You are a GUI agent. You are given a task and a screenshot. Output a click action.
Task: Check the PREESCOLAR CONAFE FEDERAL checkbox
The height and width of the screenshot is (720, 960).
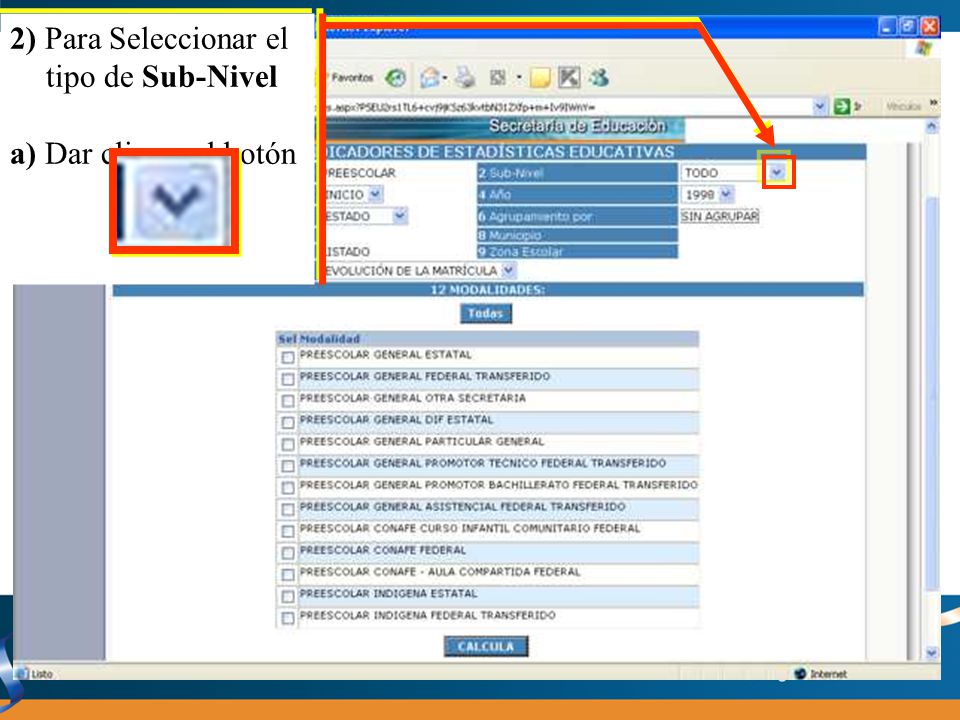point(288,553)
